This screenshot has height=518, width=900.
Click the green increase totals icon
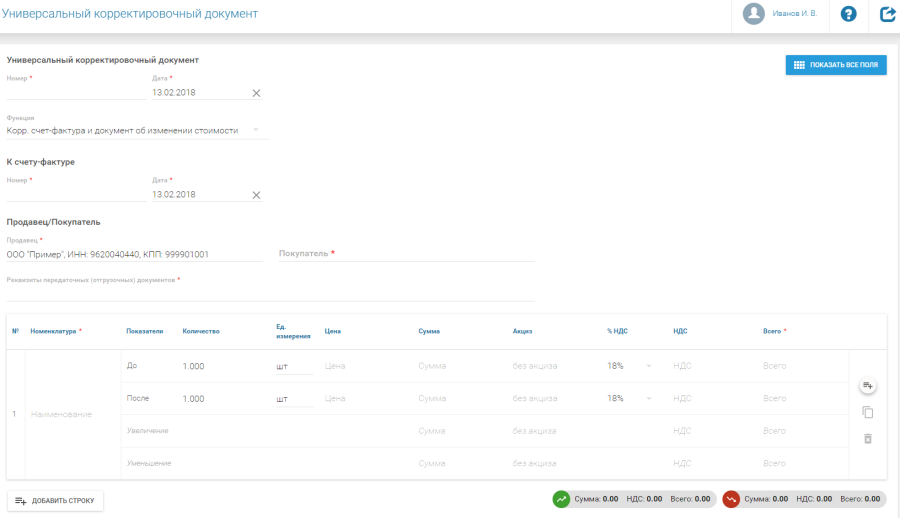point(562,498)
